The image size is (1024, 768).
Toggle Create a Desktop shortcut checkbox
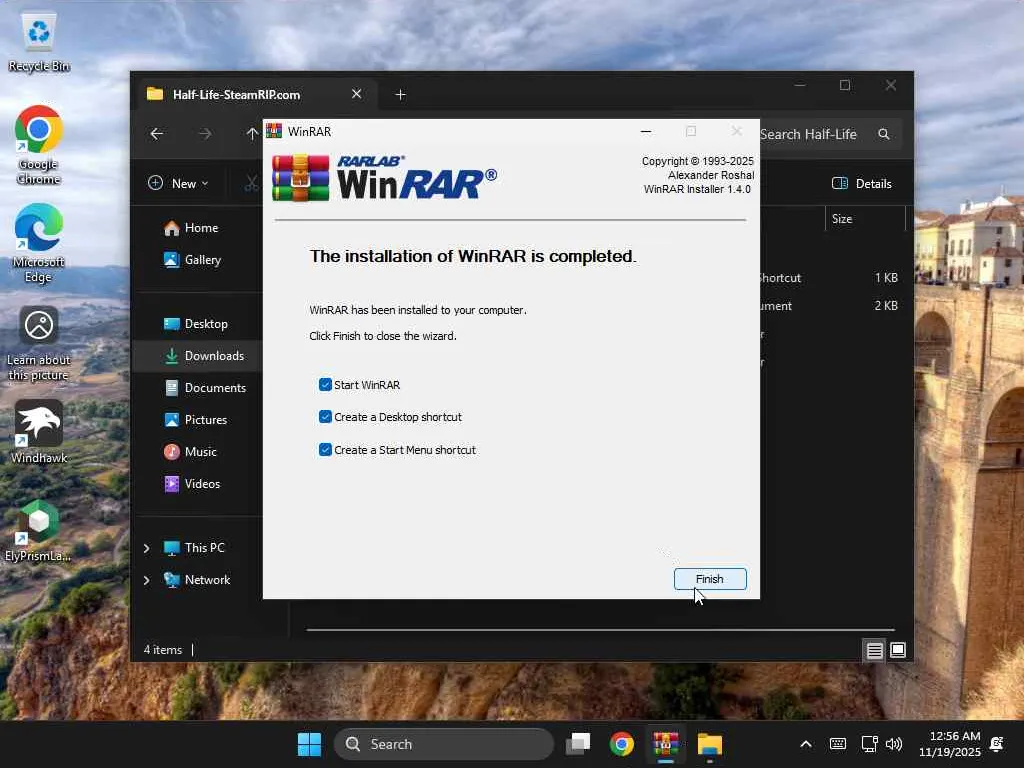[x=325, y=417]
